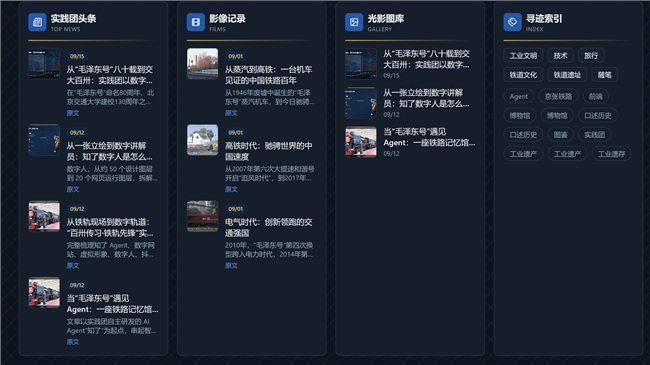This screenshot has height=365, width=650.
Task: Open 从一张立绘到数字讲解员 headline in Top News
Action: point(109,151)
